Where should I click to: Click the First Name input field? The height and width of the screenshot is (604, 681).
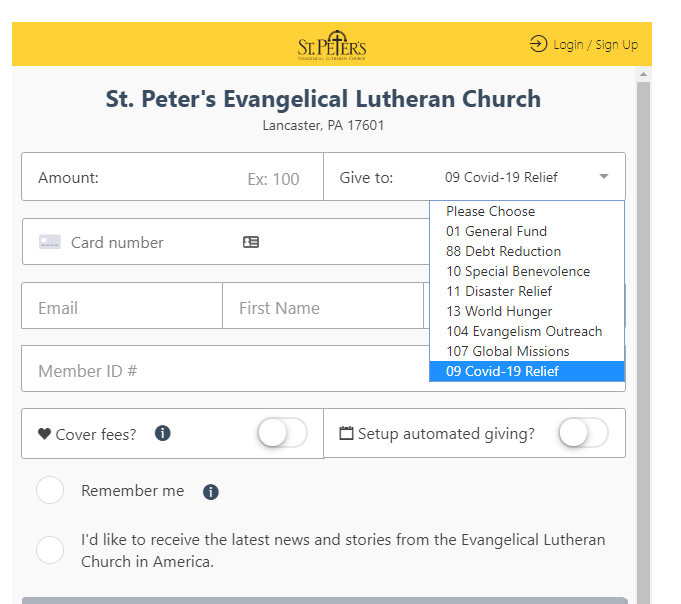coord(323,306)
